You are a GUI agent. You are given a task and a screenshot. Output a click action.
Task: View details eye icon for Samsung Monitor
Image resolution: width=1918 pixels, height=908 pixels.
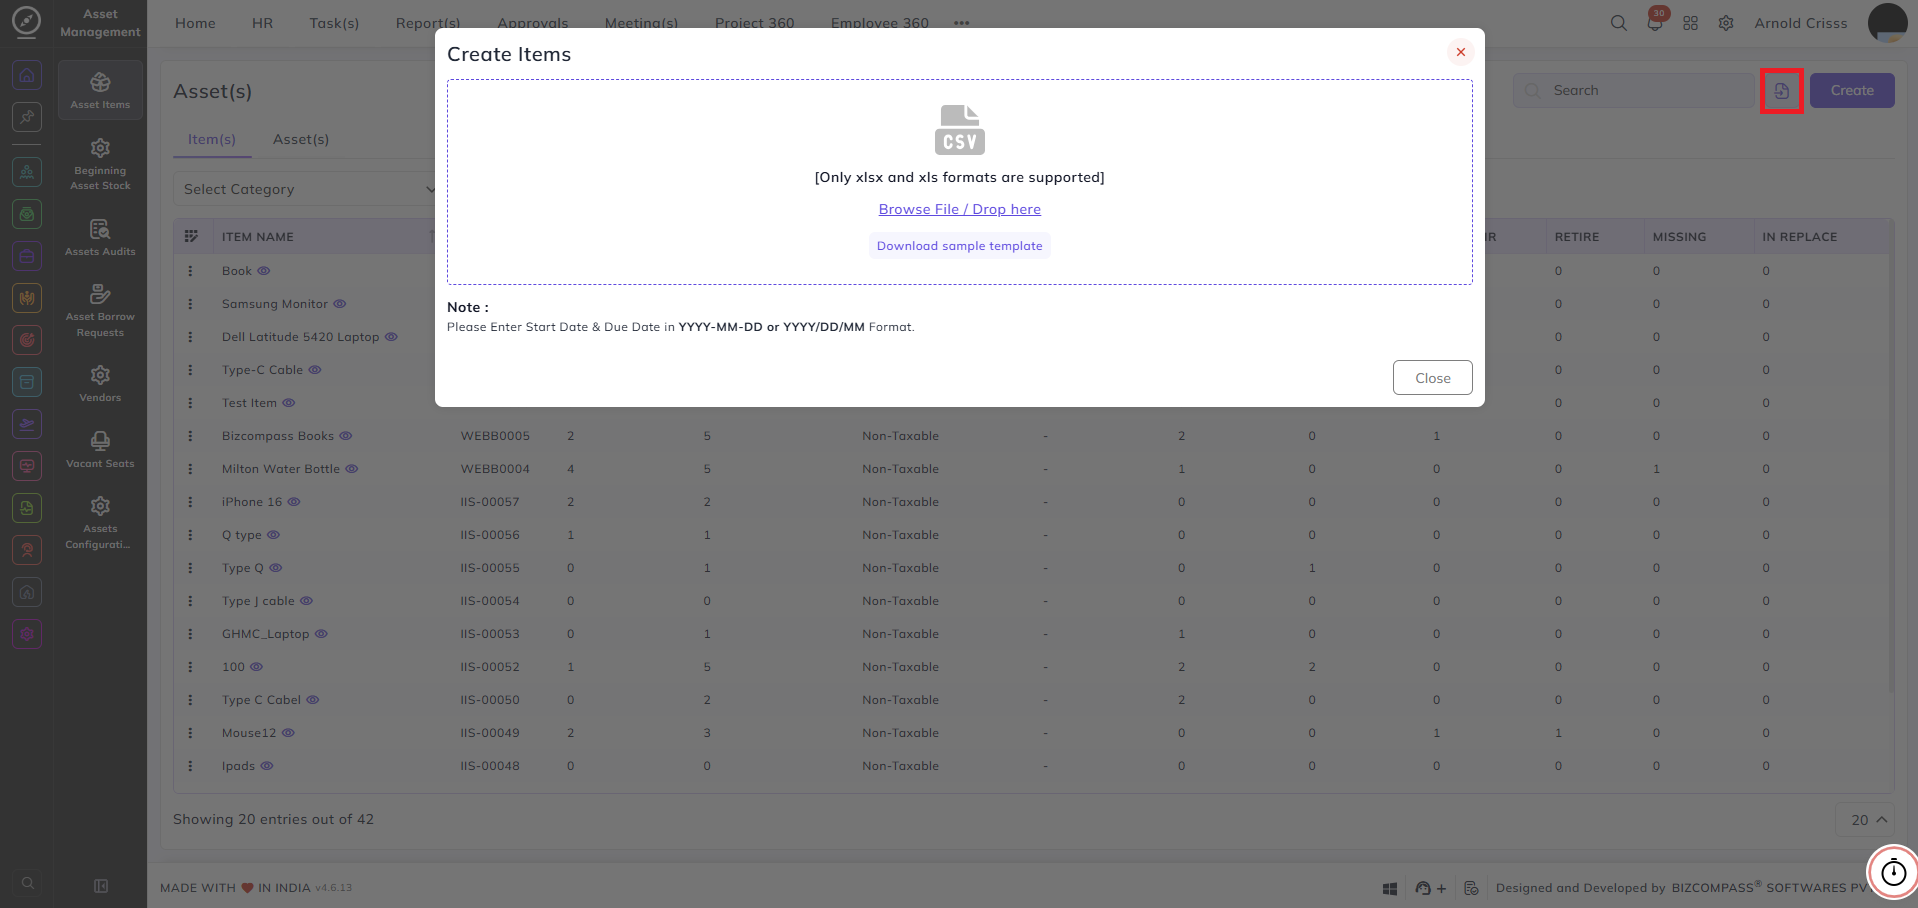tap(340, 304)
